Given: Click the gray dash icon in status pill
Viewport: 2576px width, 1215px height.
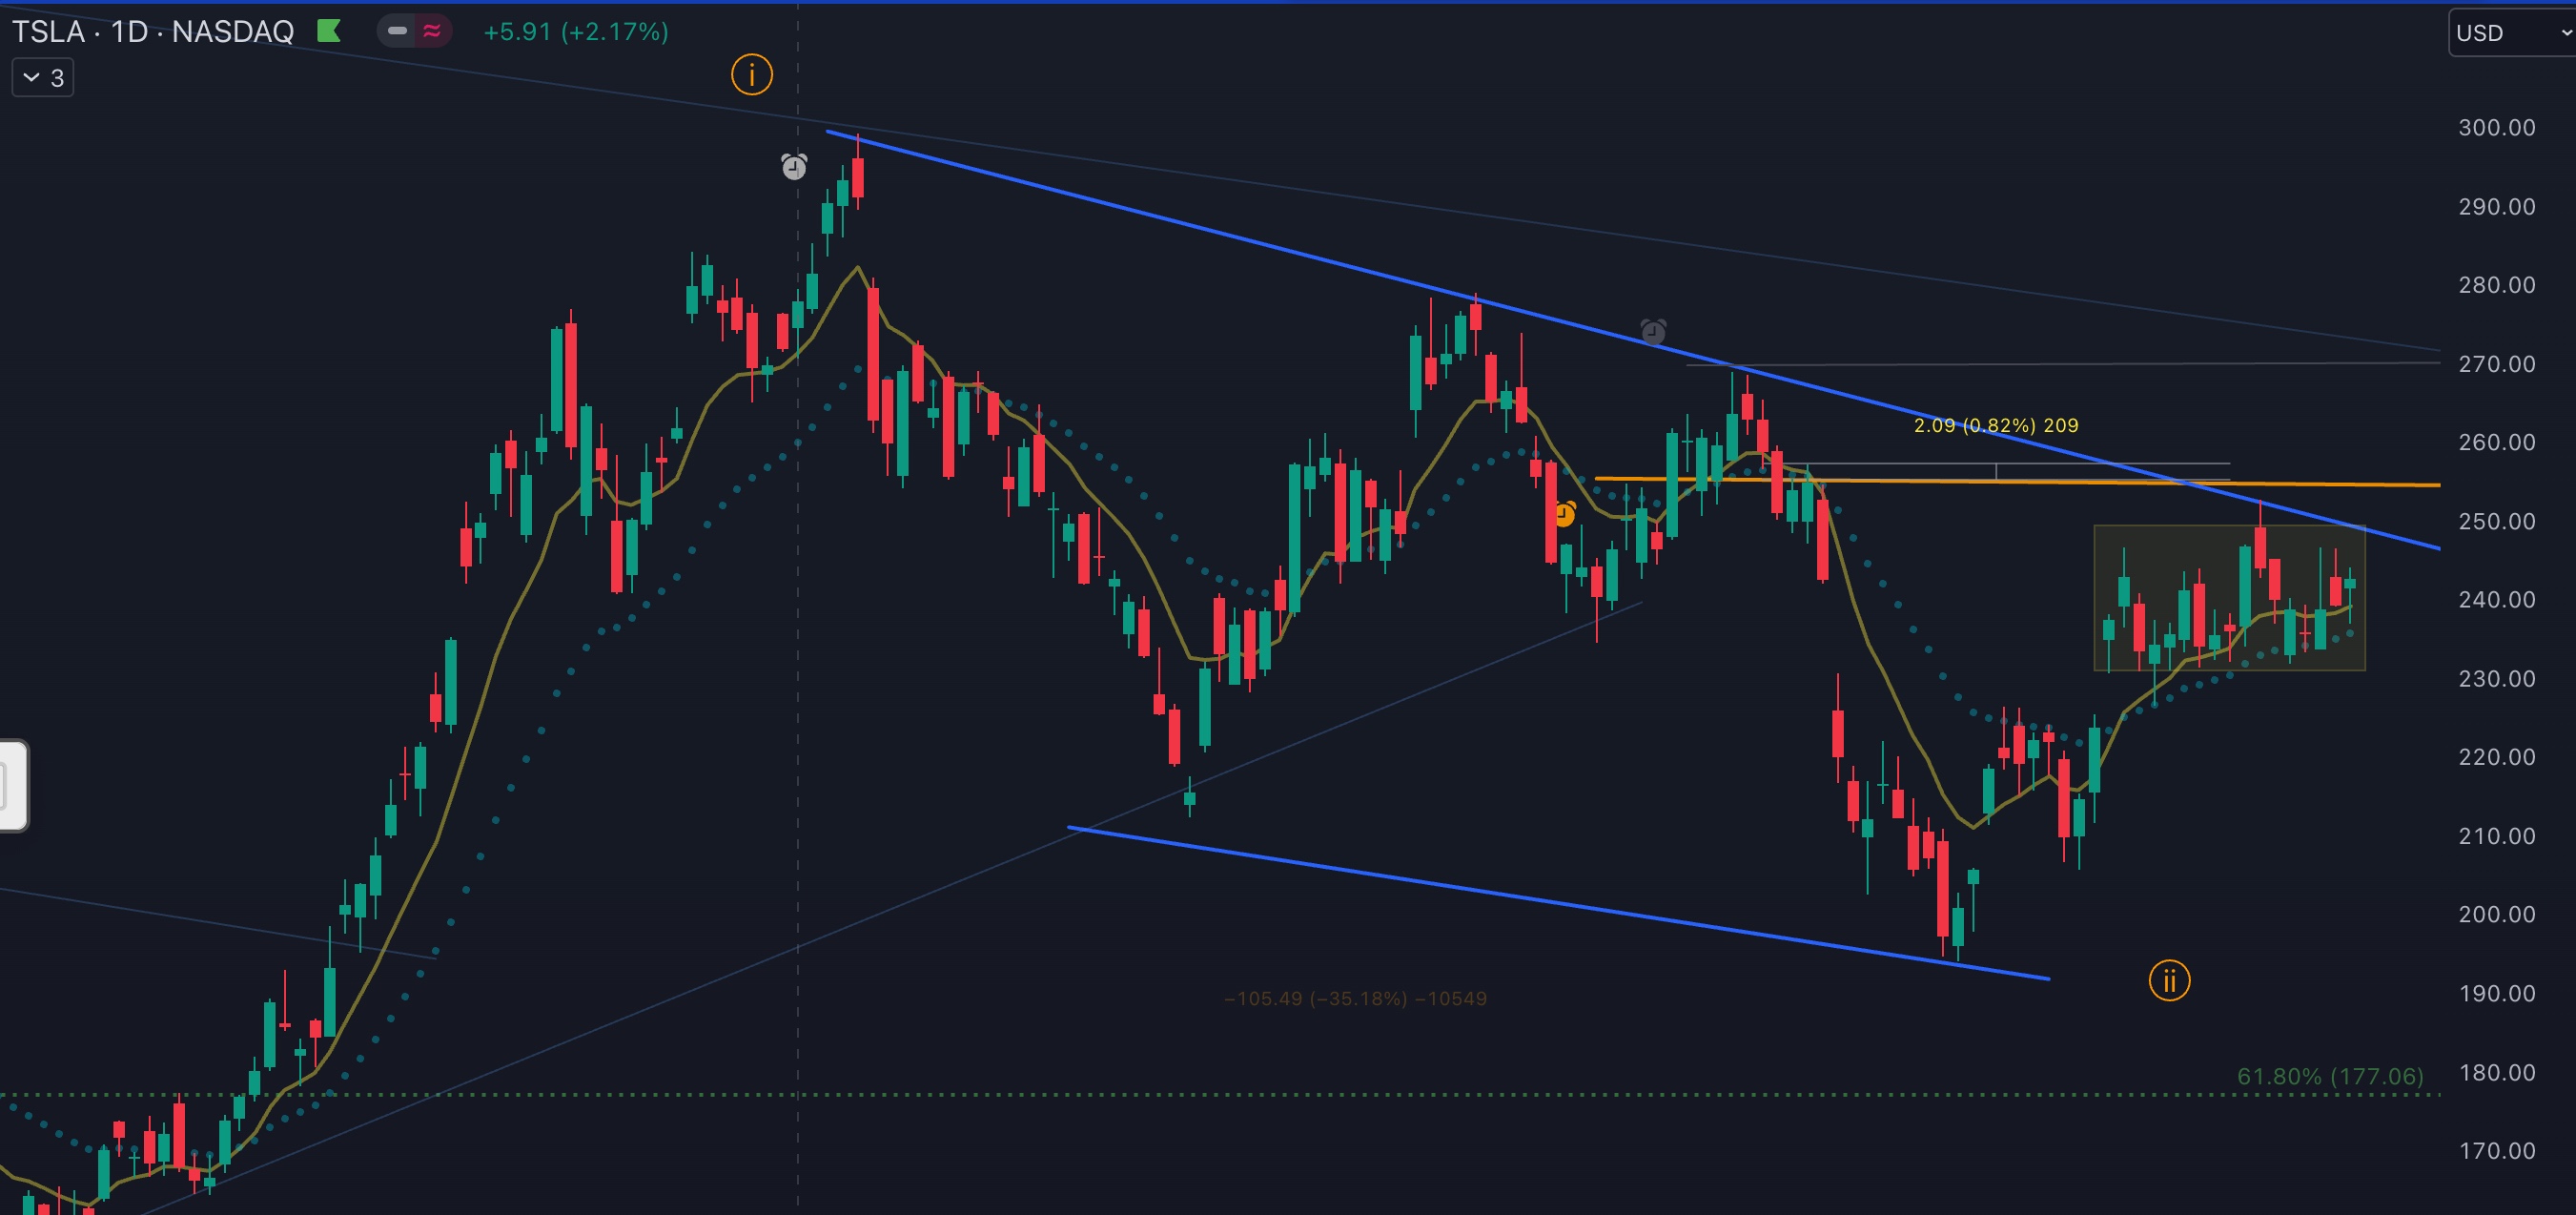Looking at the screenshot, I should click(x=397, y=31).
